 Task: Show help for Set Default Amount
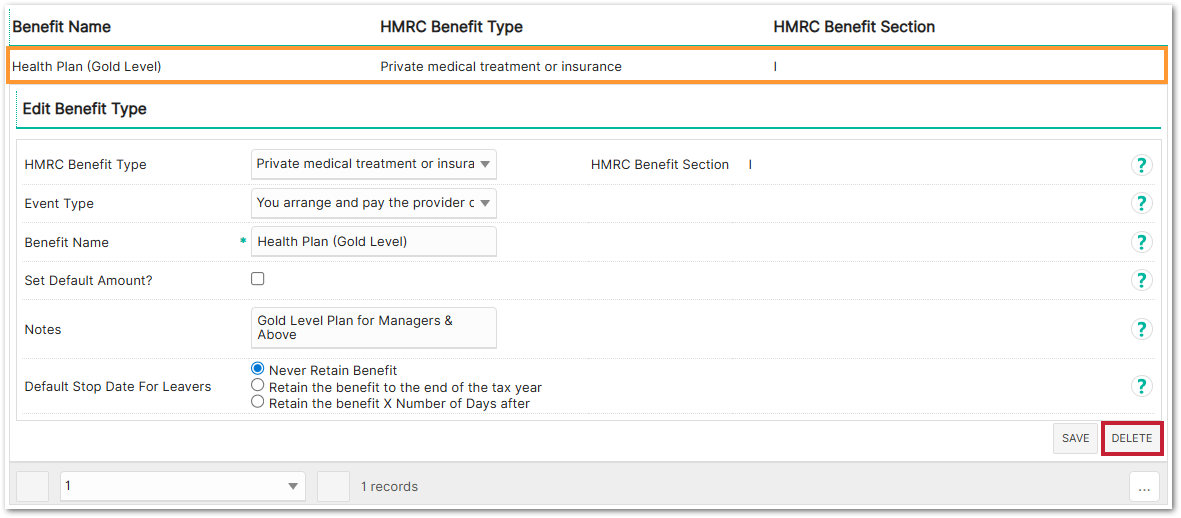[x=1141, y=280]
